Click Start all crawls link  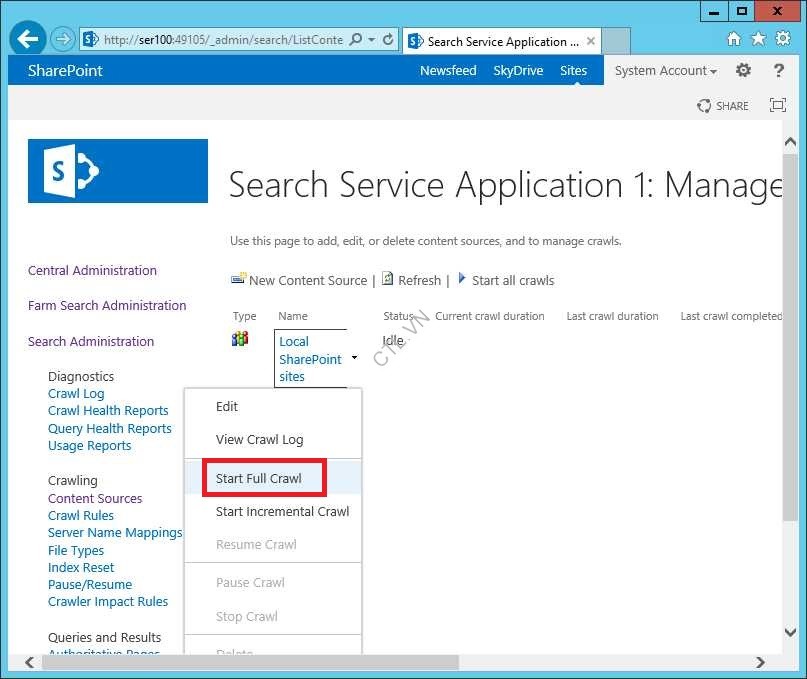pos(512,281)
